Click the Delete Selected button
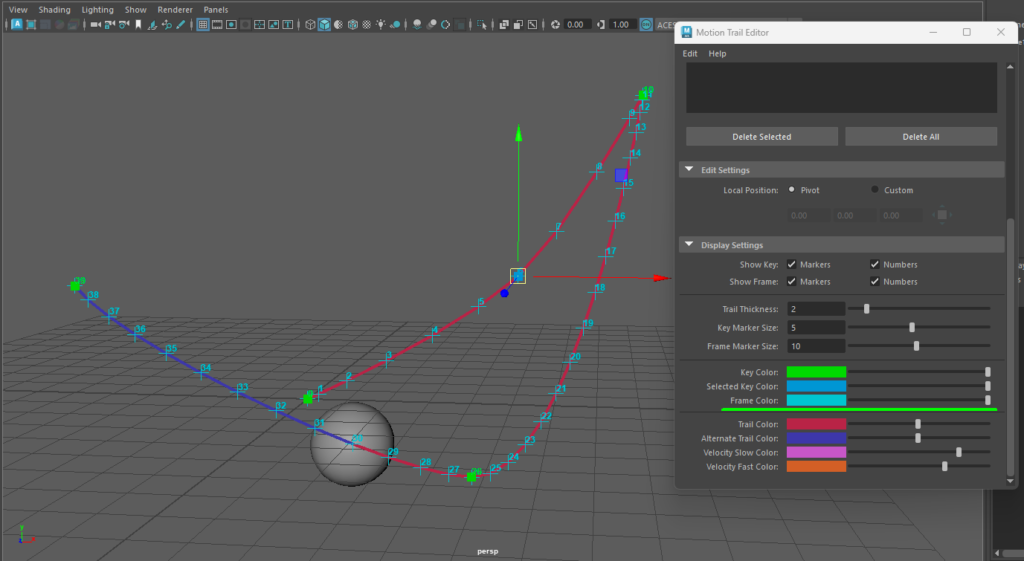This screenshot has width=1024, height=561. pyautogui.click(x=761, y=137)
